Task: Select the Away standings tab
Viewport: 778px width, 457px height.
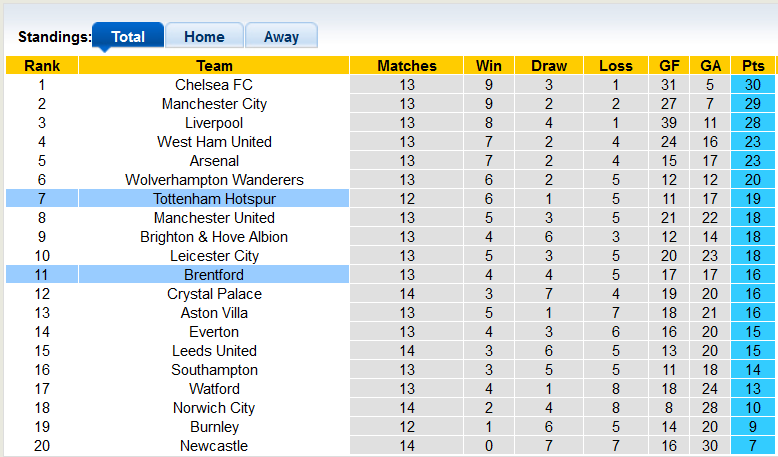Action: point(281,37)
